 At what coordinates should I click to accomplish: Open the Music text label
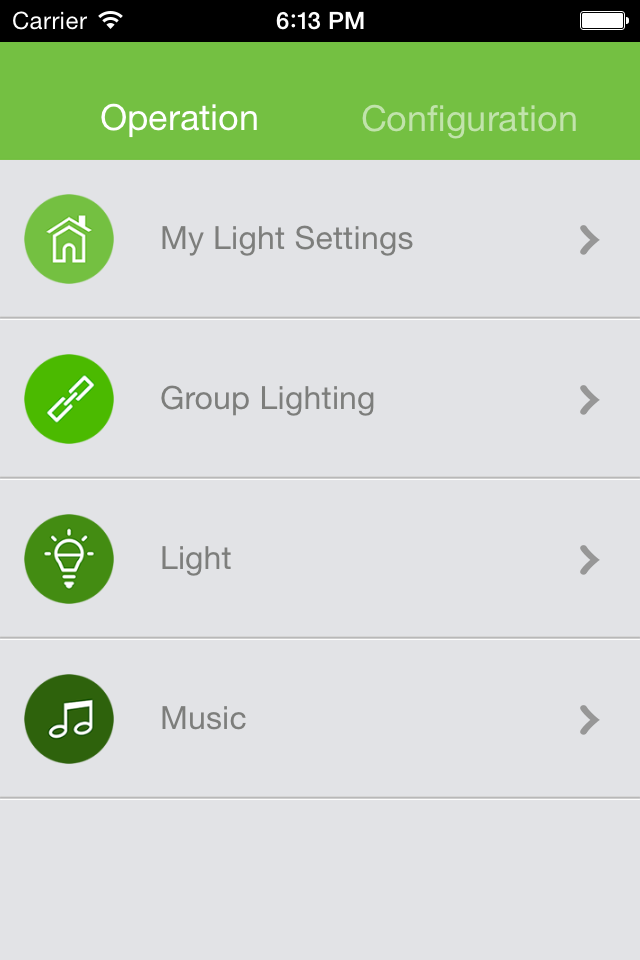203,719
